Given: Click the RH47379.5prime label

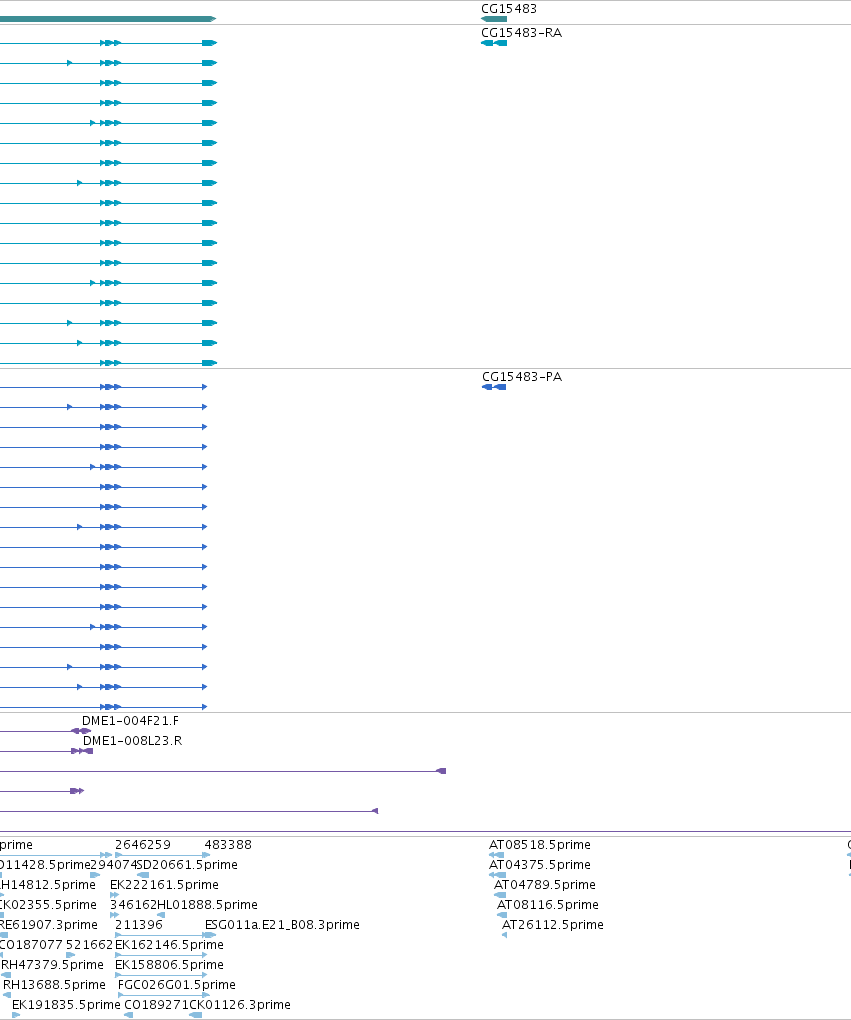Looking at the screenshot, I should (52, 965).
